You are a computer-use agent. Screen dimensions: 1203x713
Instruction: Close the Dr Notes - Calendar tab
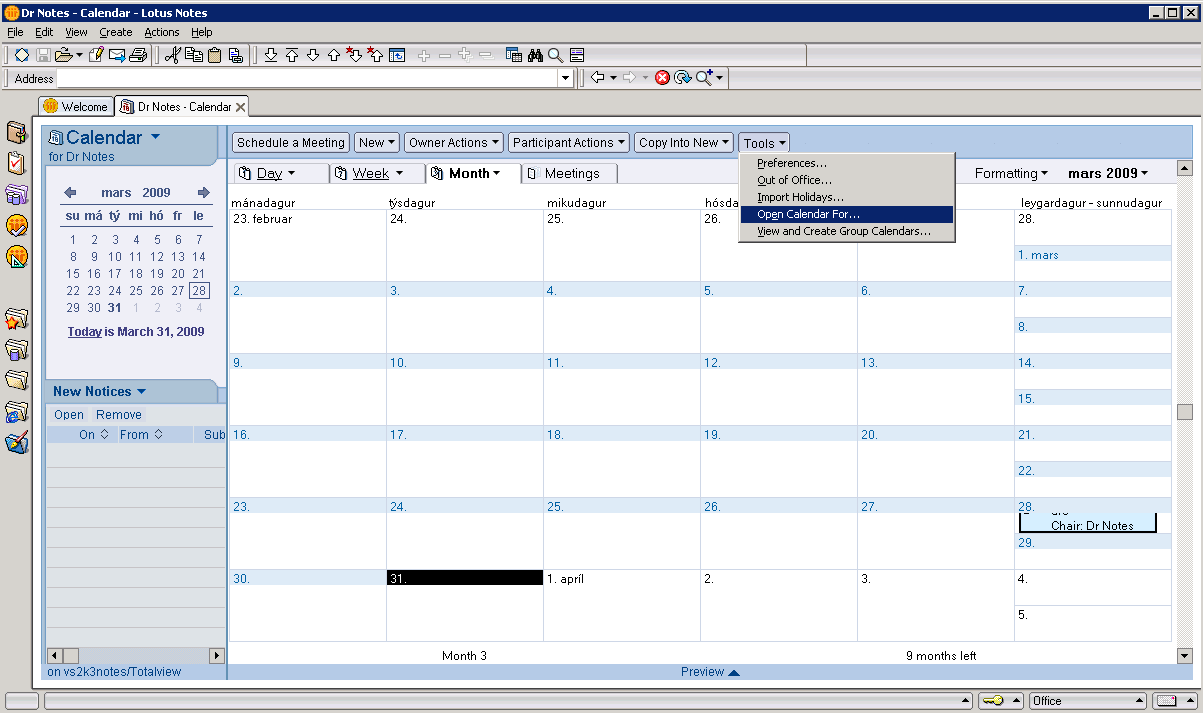241,107
